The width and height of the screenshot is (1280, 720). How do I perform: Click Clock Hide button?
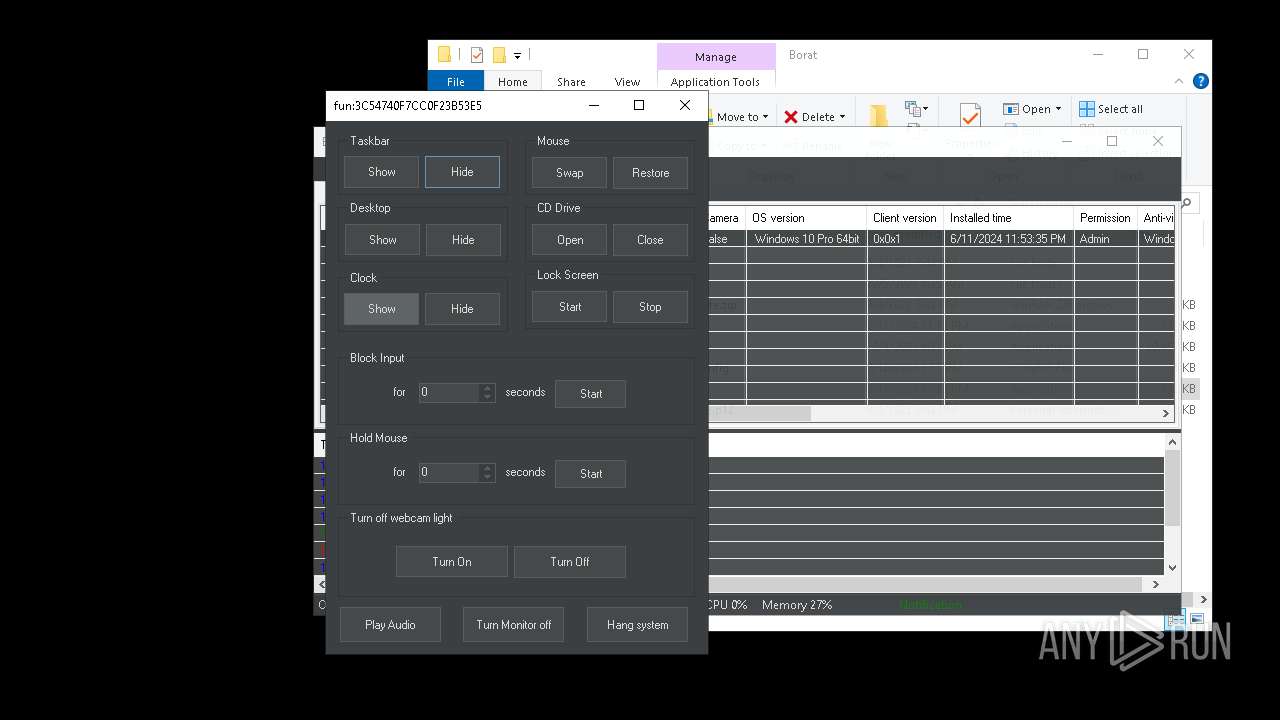pyautogui.click(x=462, y=309)
